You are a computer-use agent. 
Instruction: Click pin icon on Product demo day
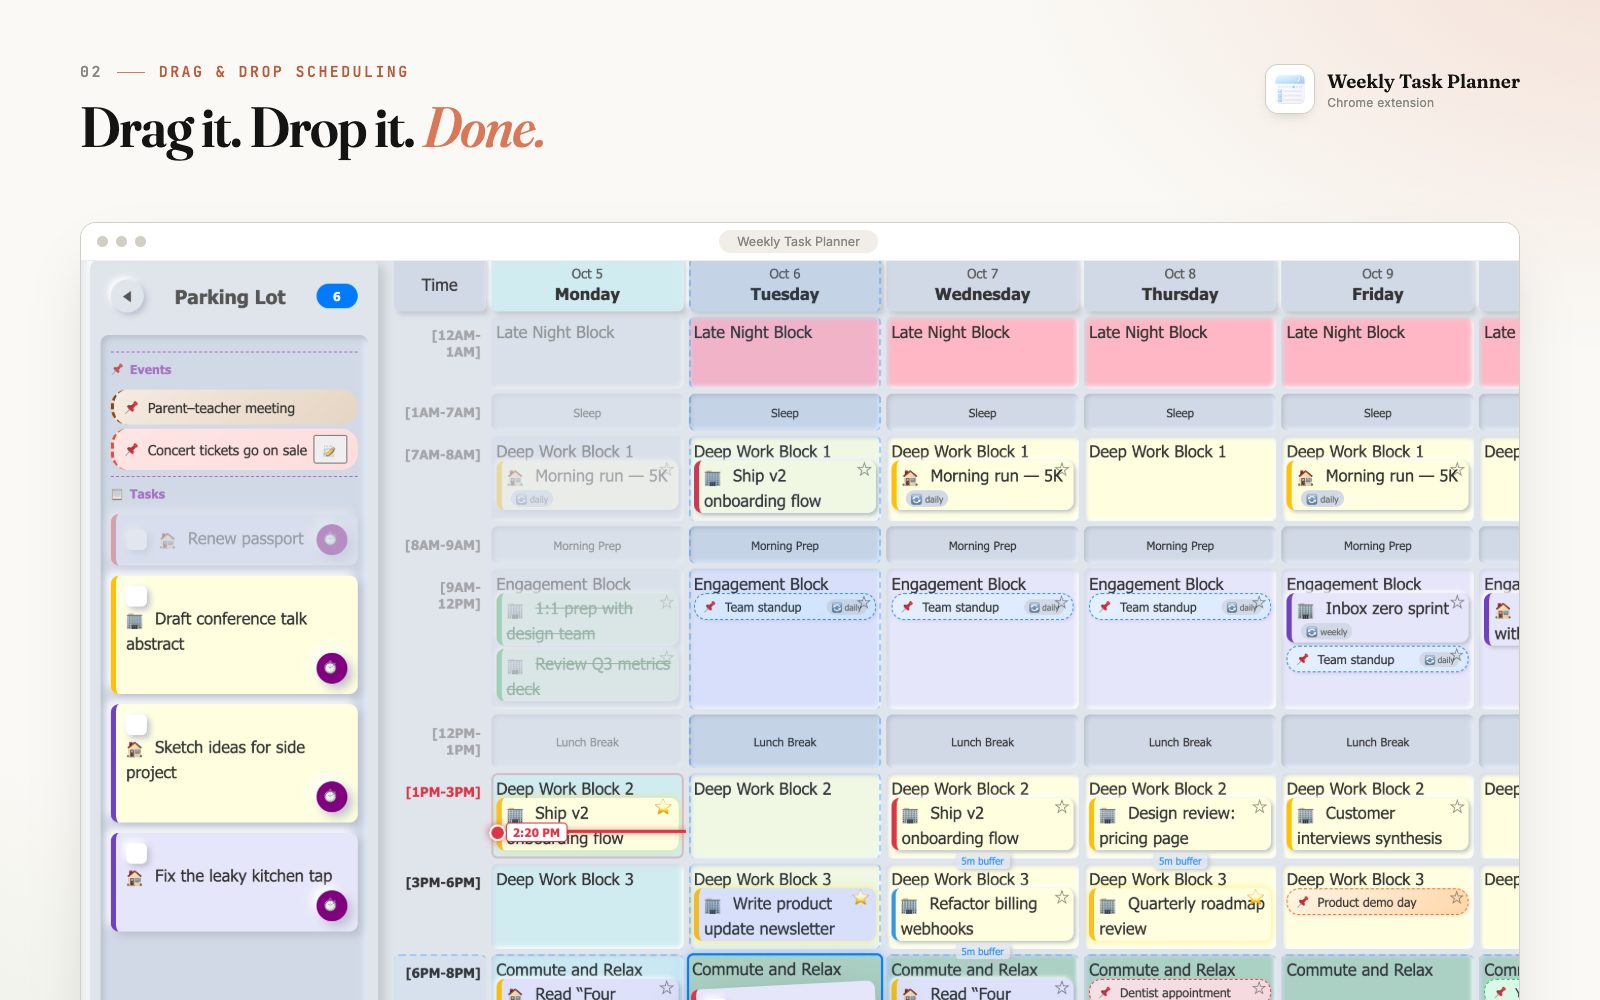(x=1303, y=902)
